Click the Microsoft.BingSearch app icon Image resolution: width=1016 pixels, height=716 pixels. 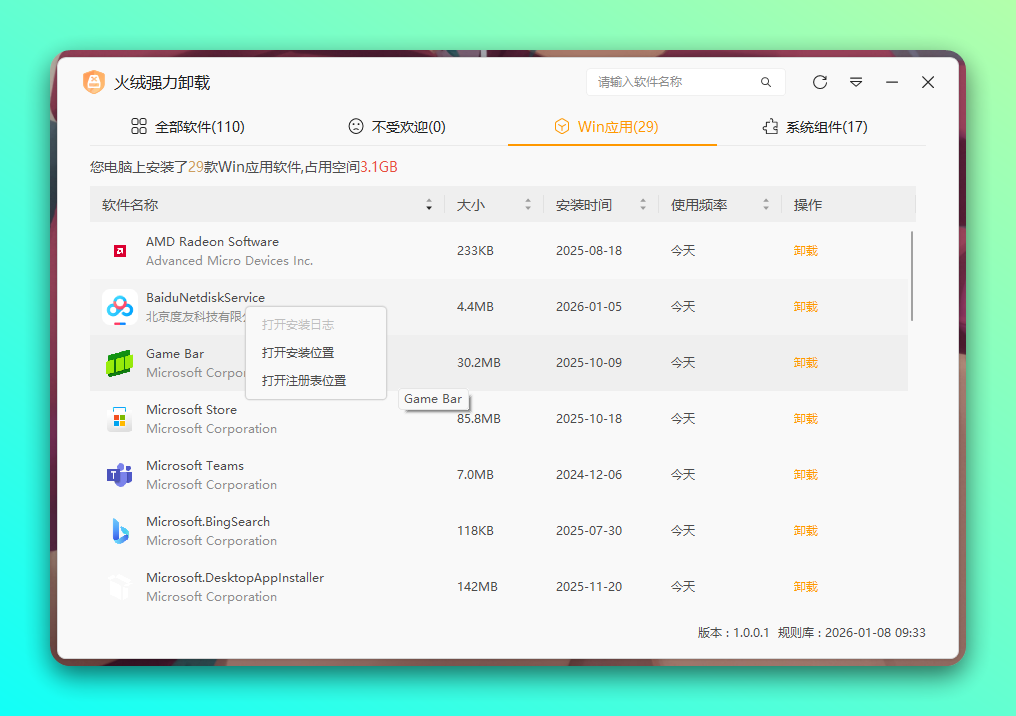click(119, 530)
